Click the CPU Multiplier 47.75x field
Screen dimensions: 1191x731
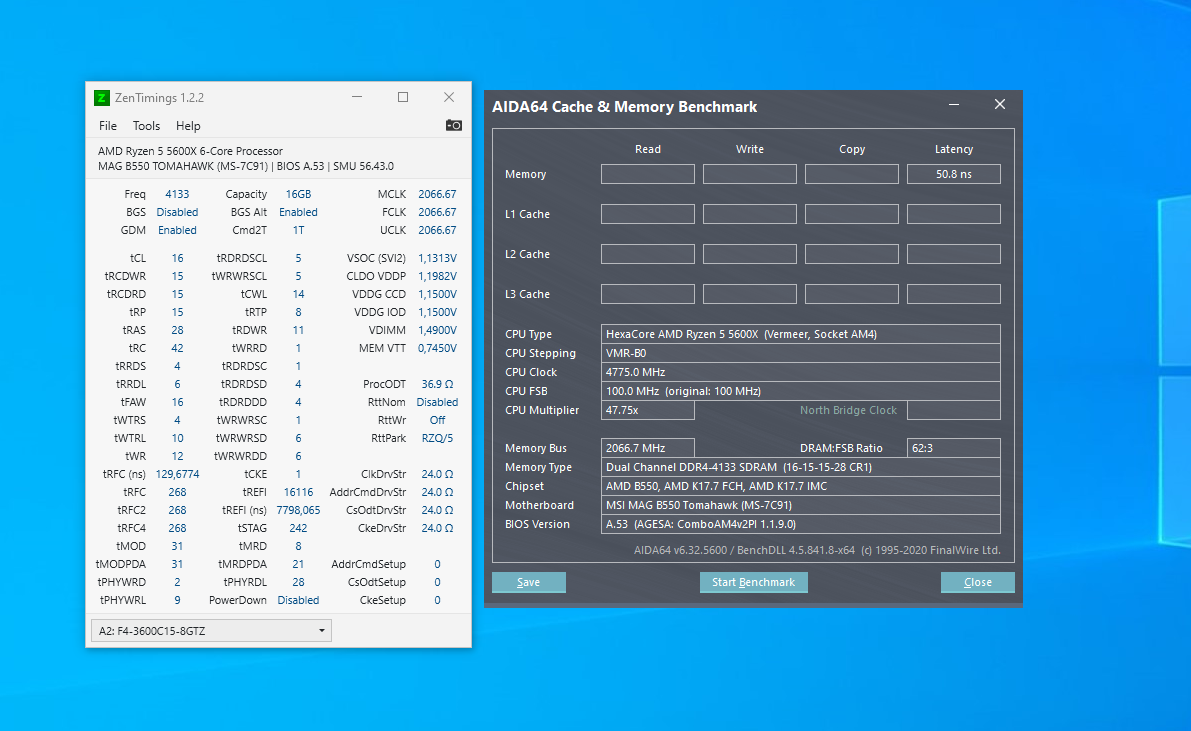(x=648, y=410)
